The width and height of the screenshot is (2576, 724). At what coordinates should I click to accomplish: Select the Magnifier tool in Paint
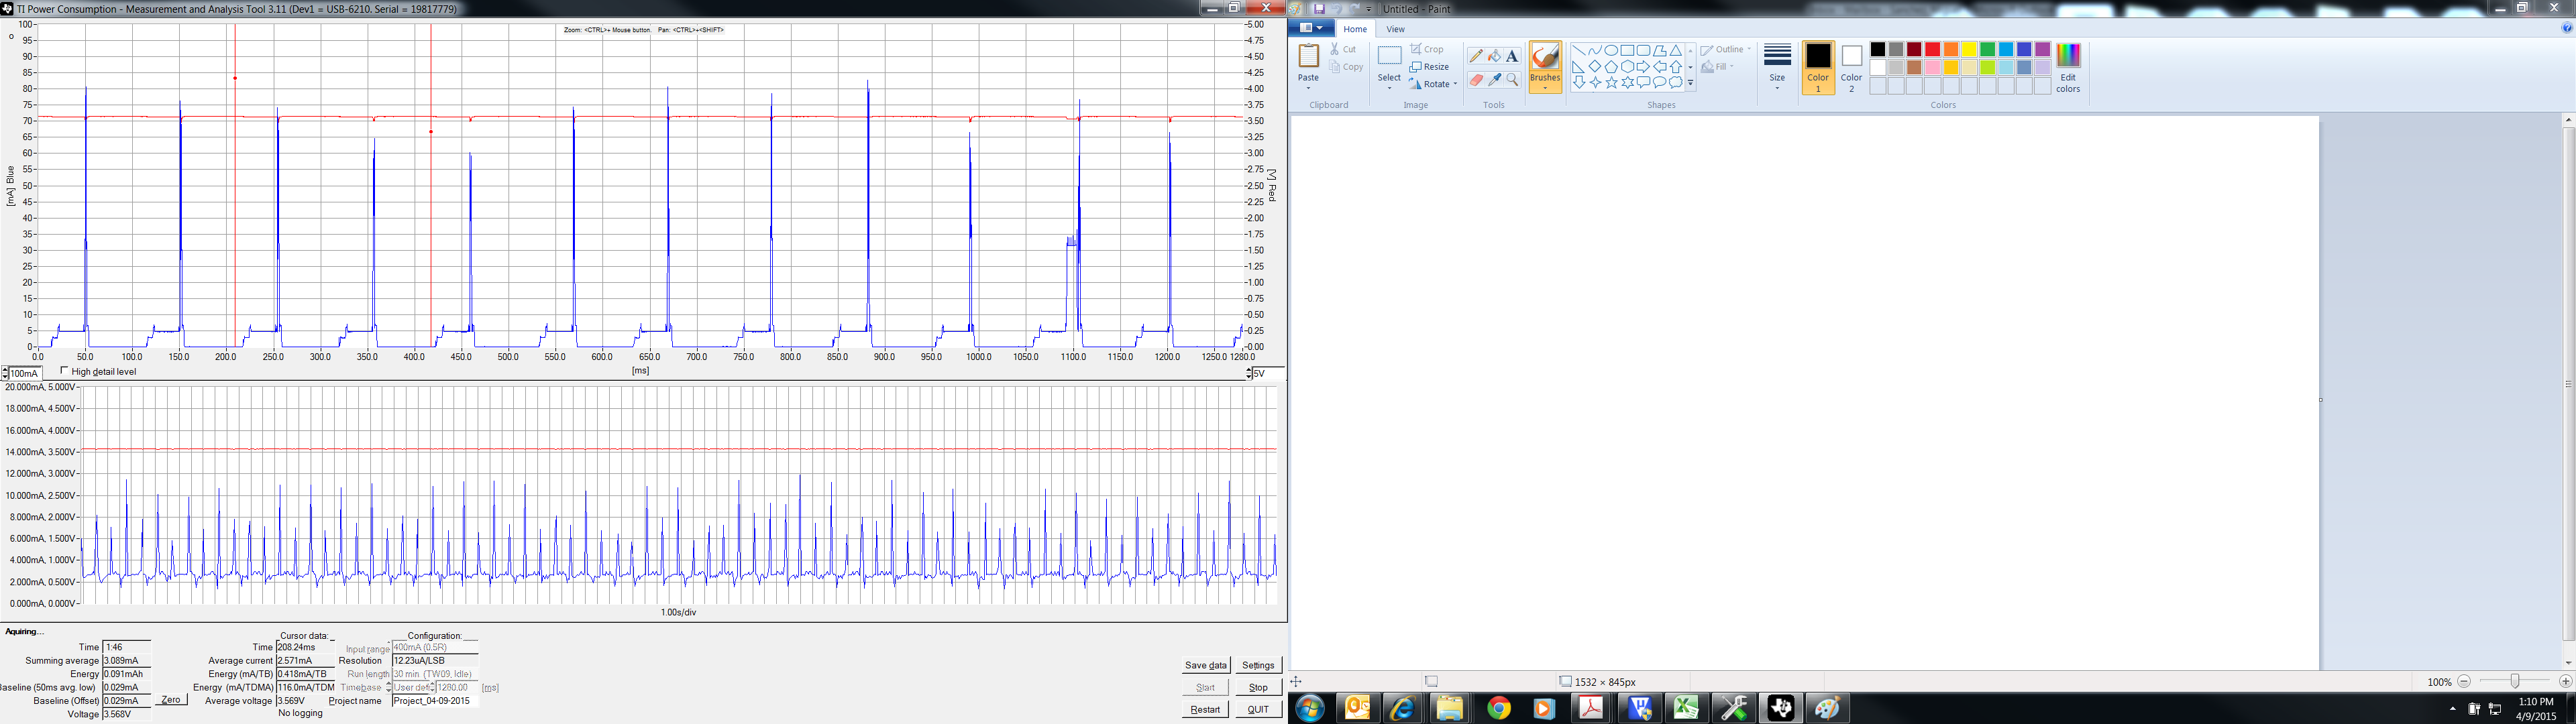click(x=1512, y=80)
